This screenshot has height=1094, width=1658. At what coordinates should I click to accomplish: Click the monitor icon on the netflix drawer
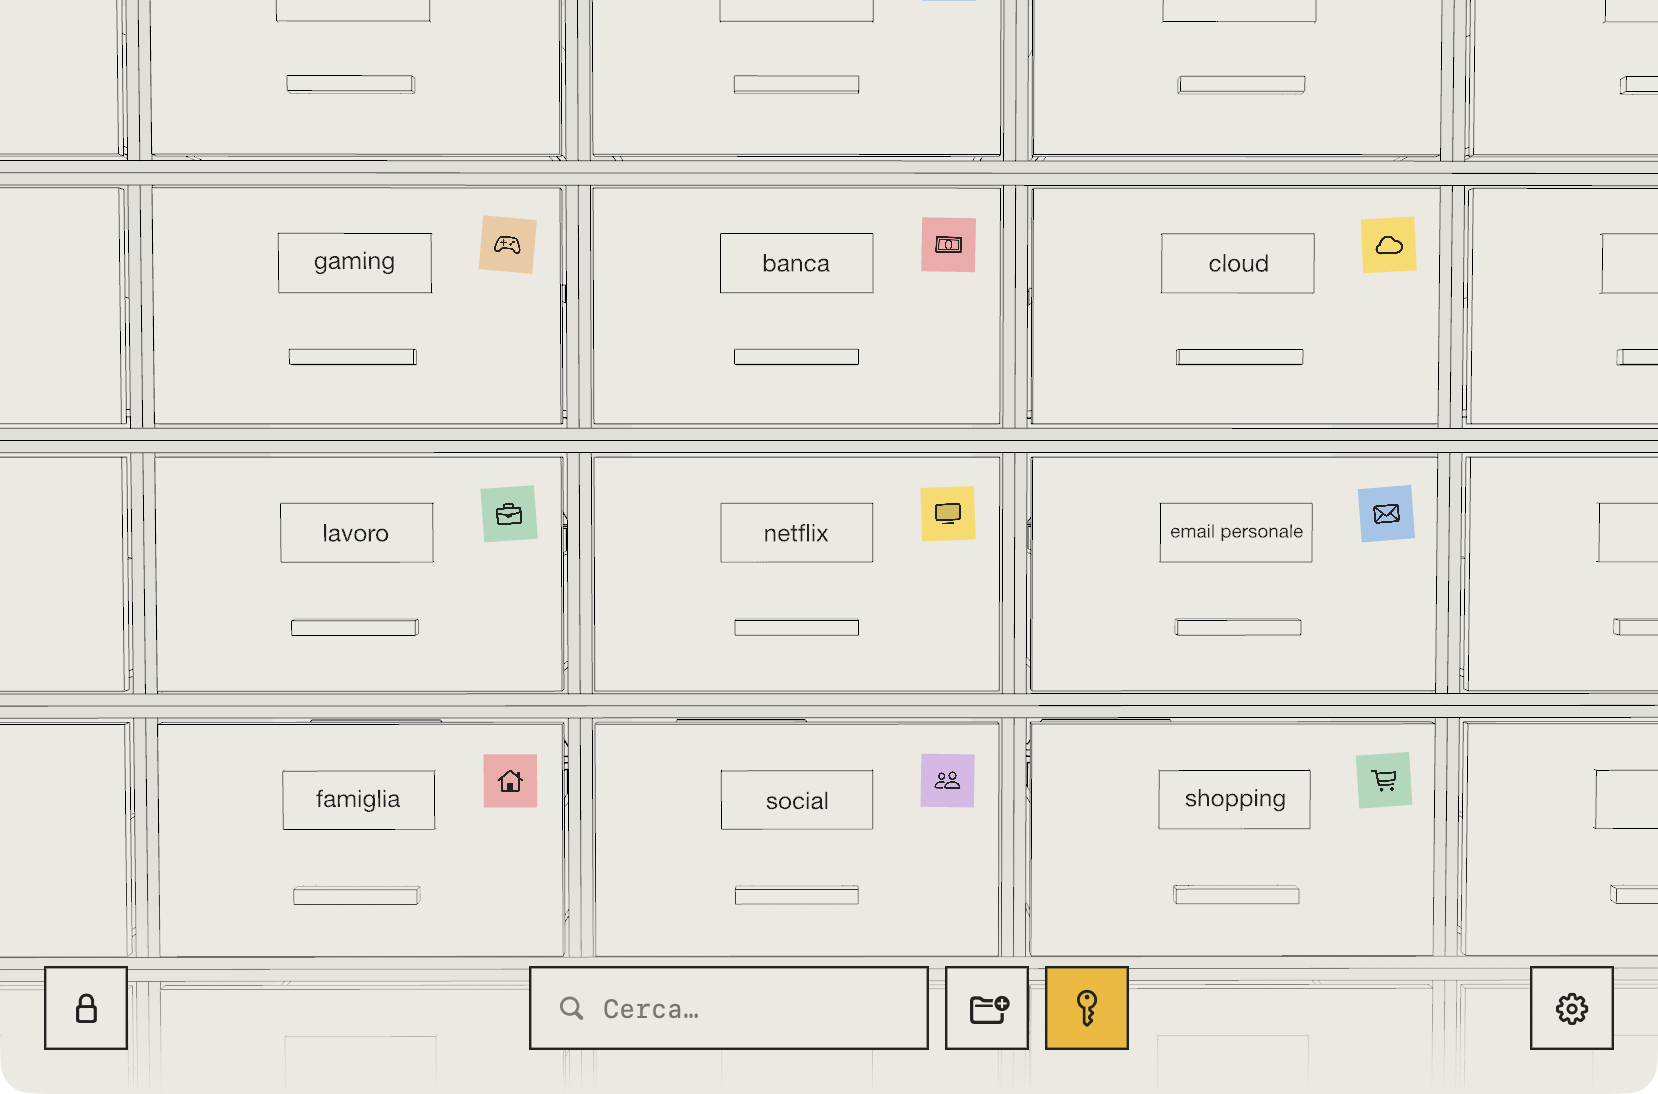click(x=948, y=514)
